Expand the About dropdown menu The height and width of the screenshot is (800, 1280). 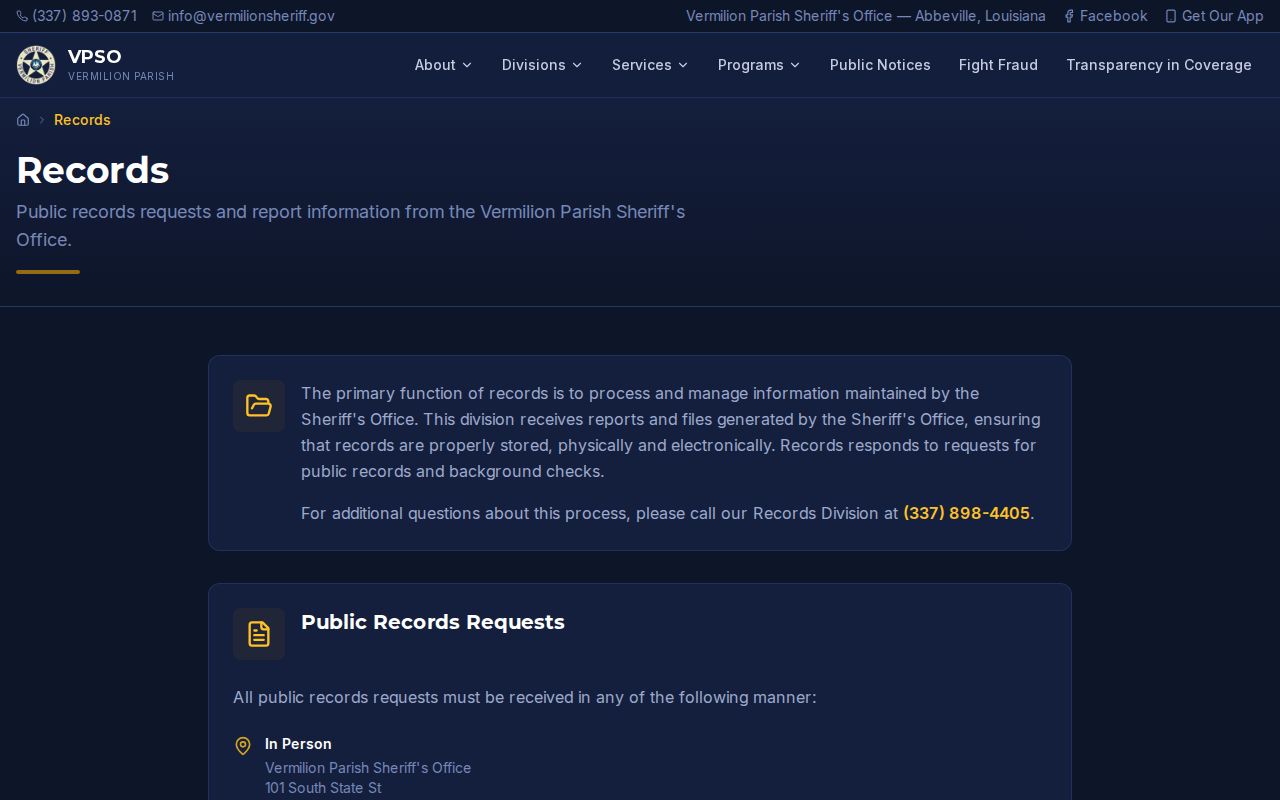coord(443,65)
